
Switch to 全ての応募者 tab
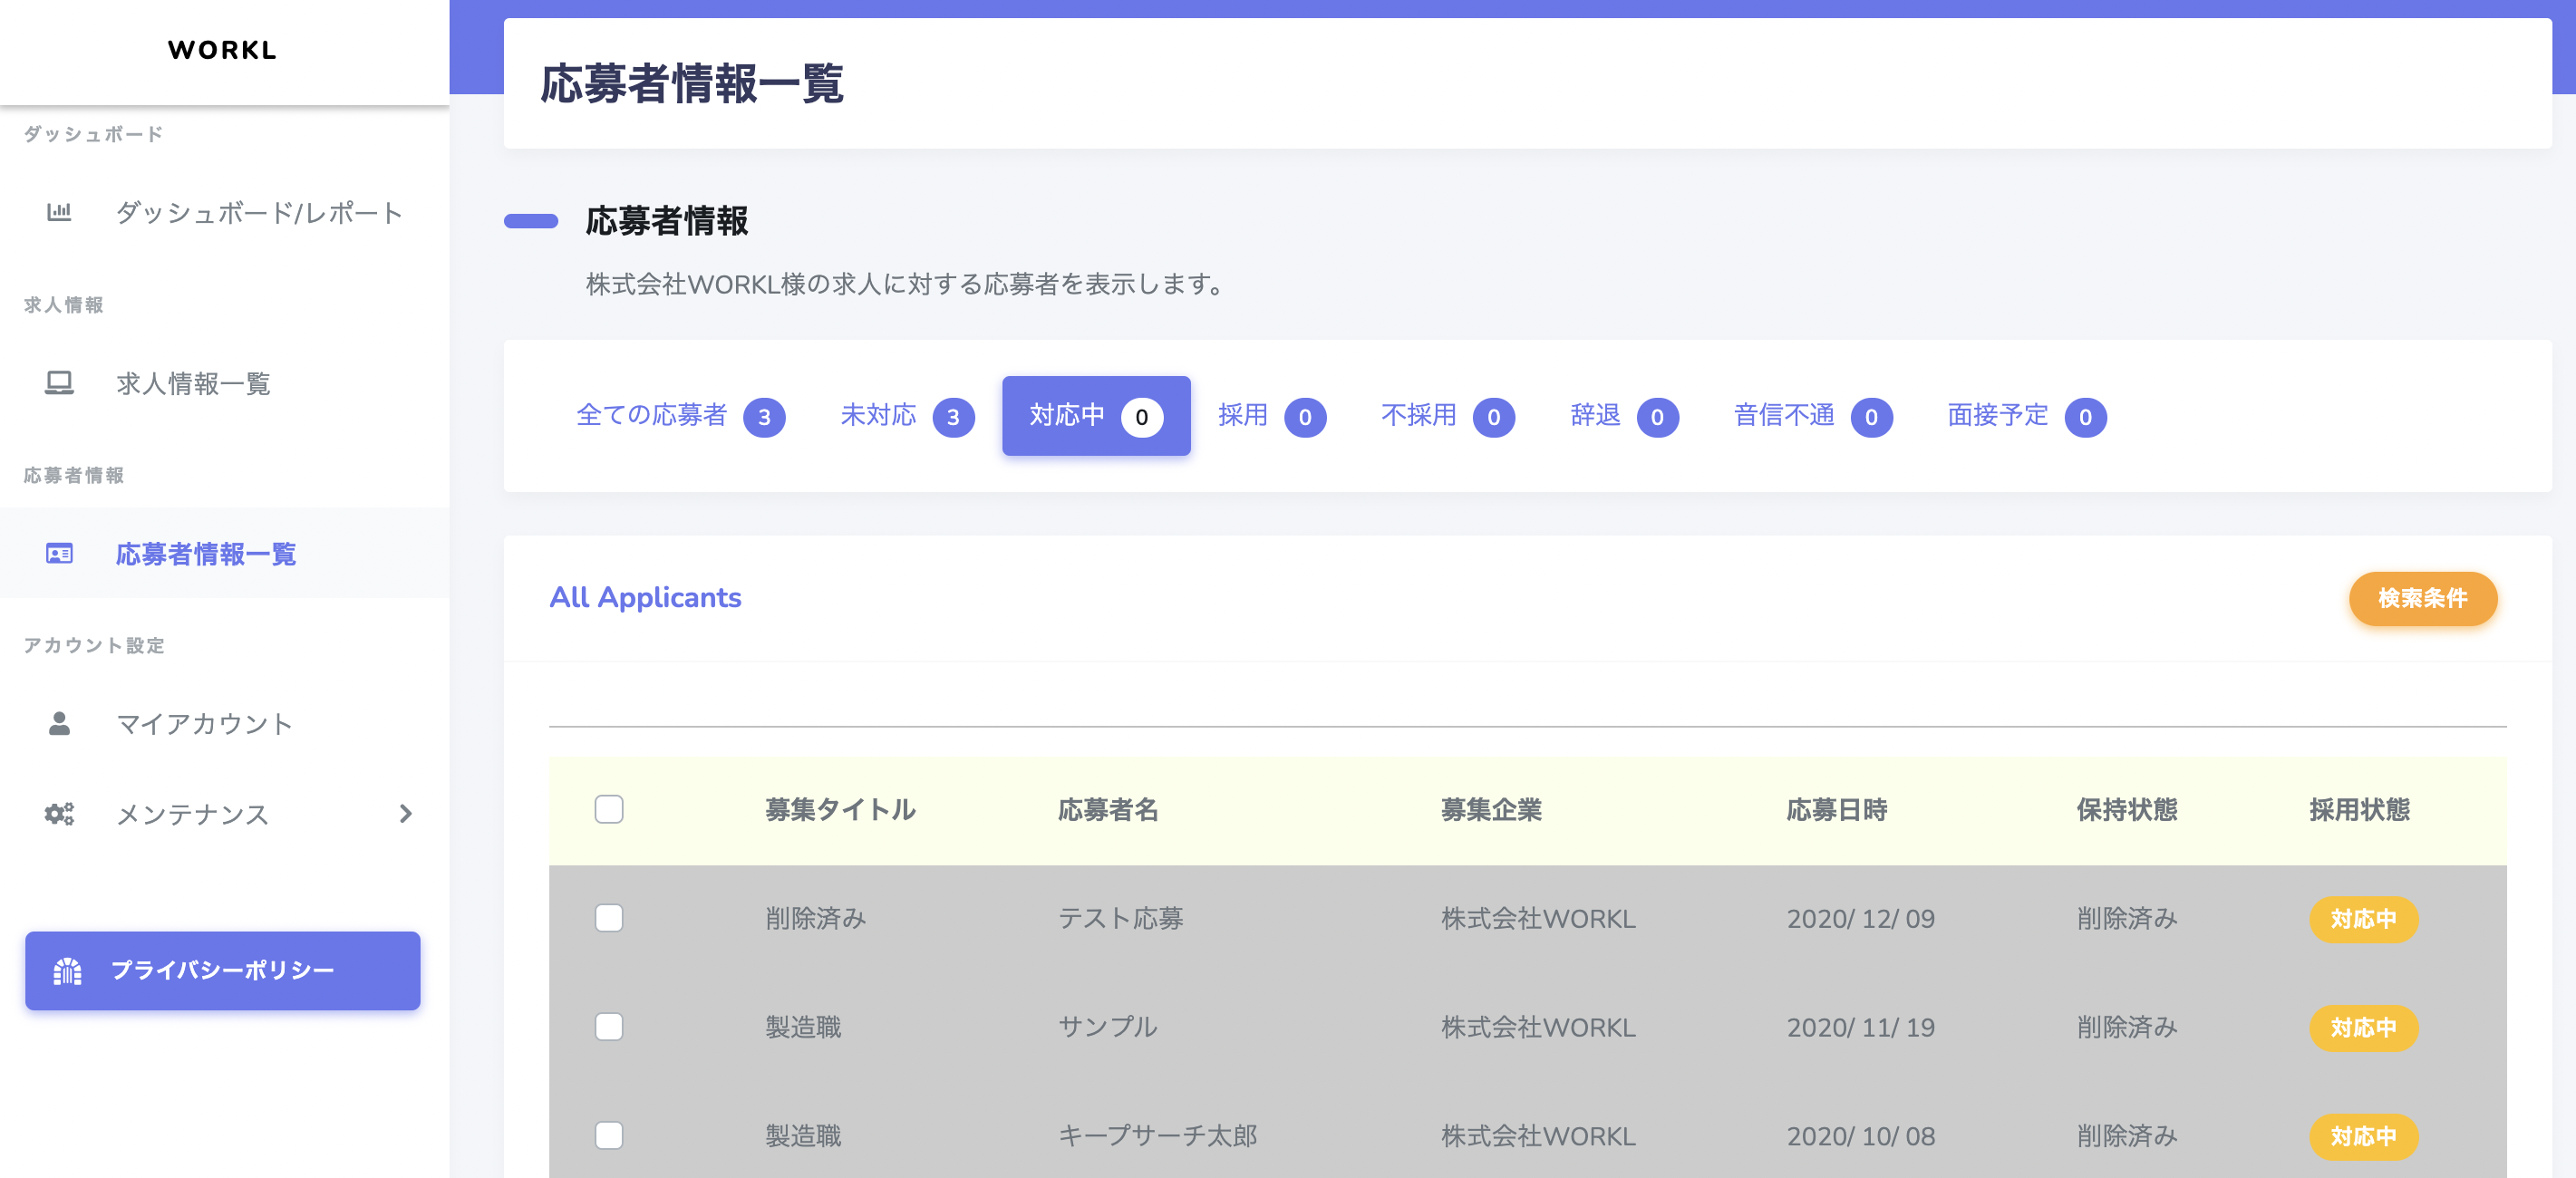(680, 416)
